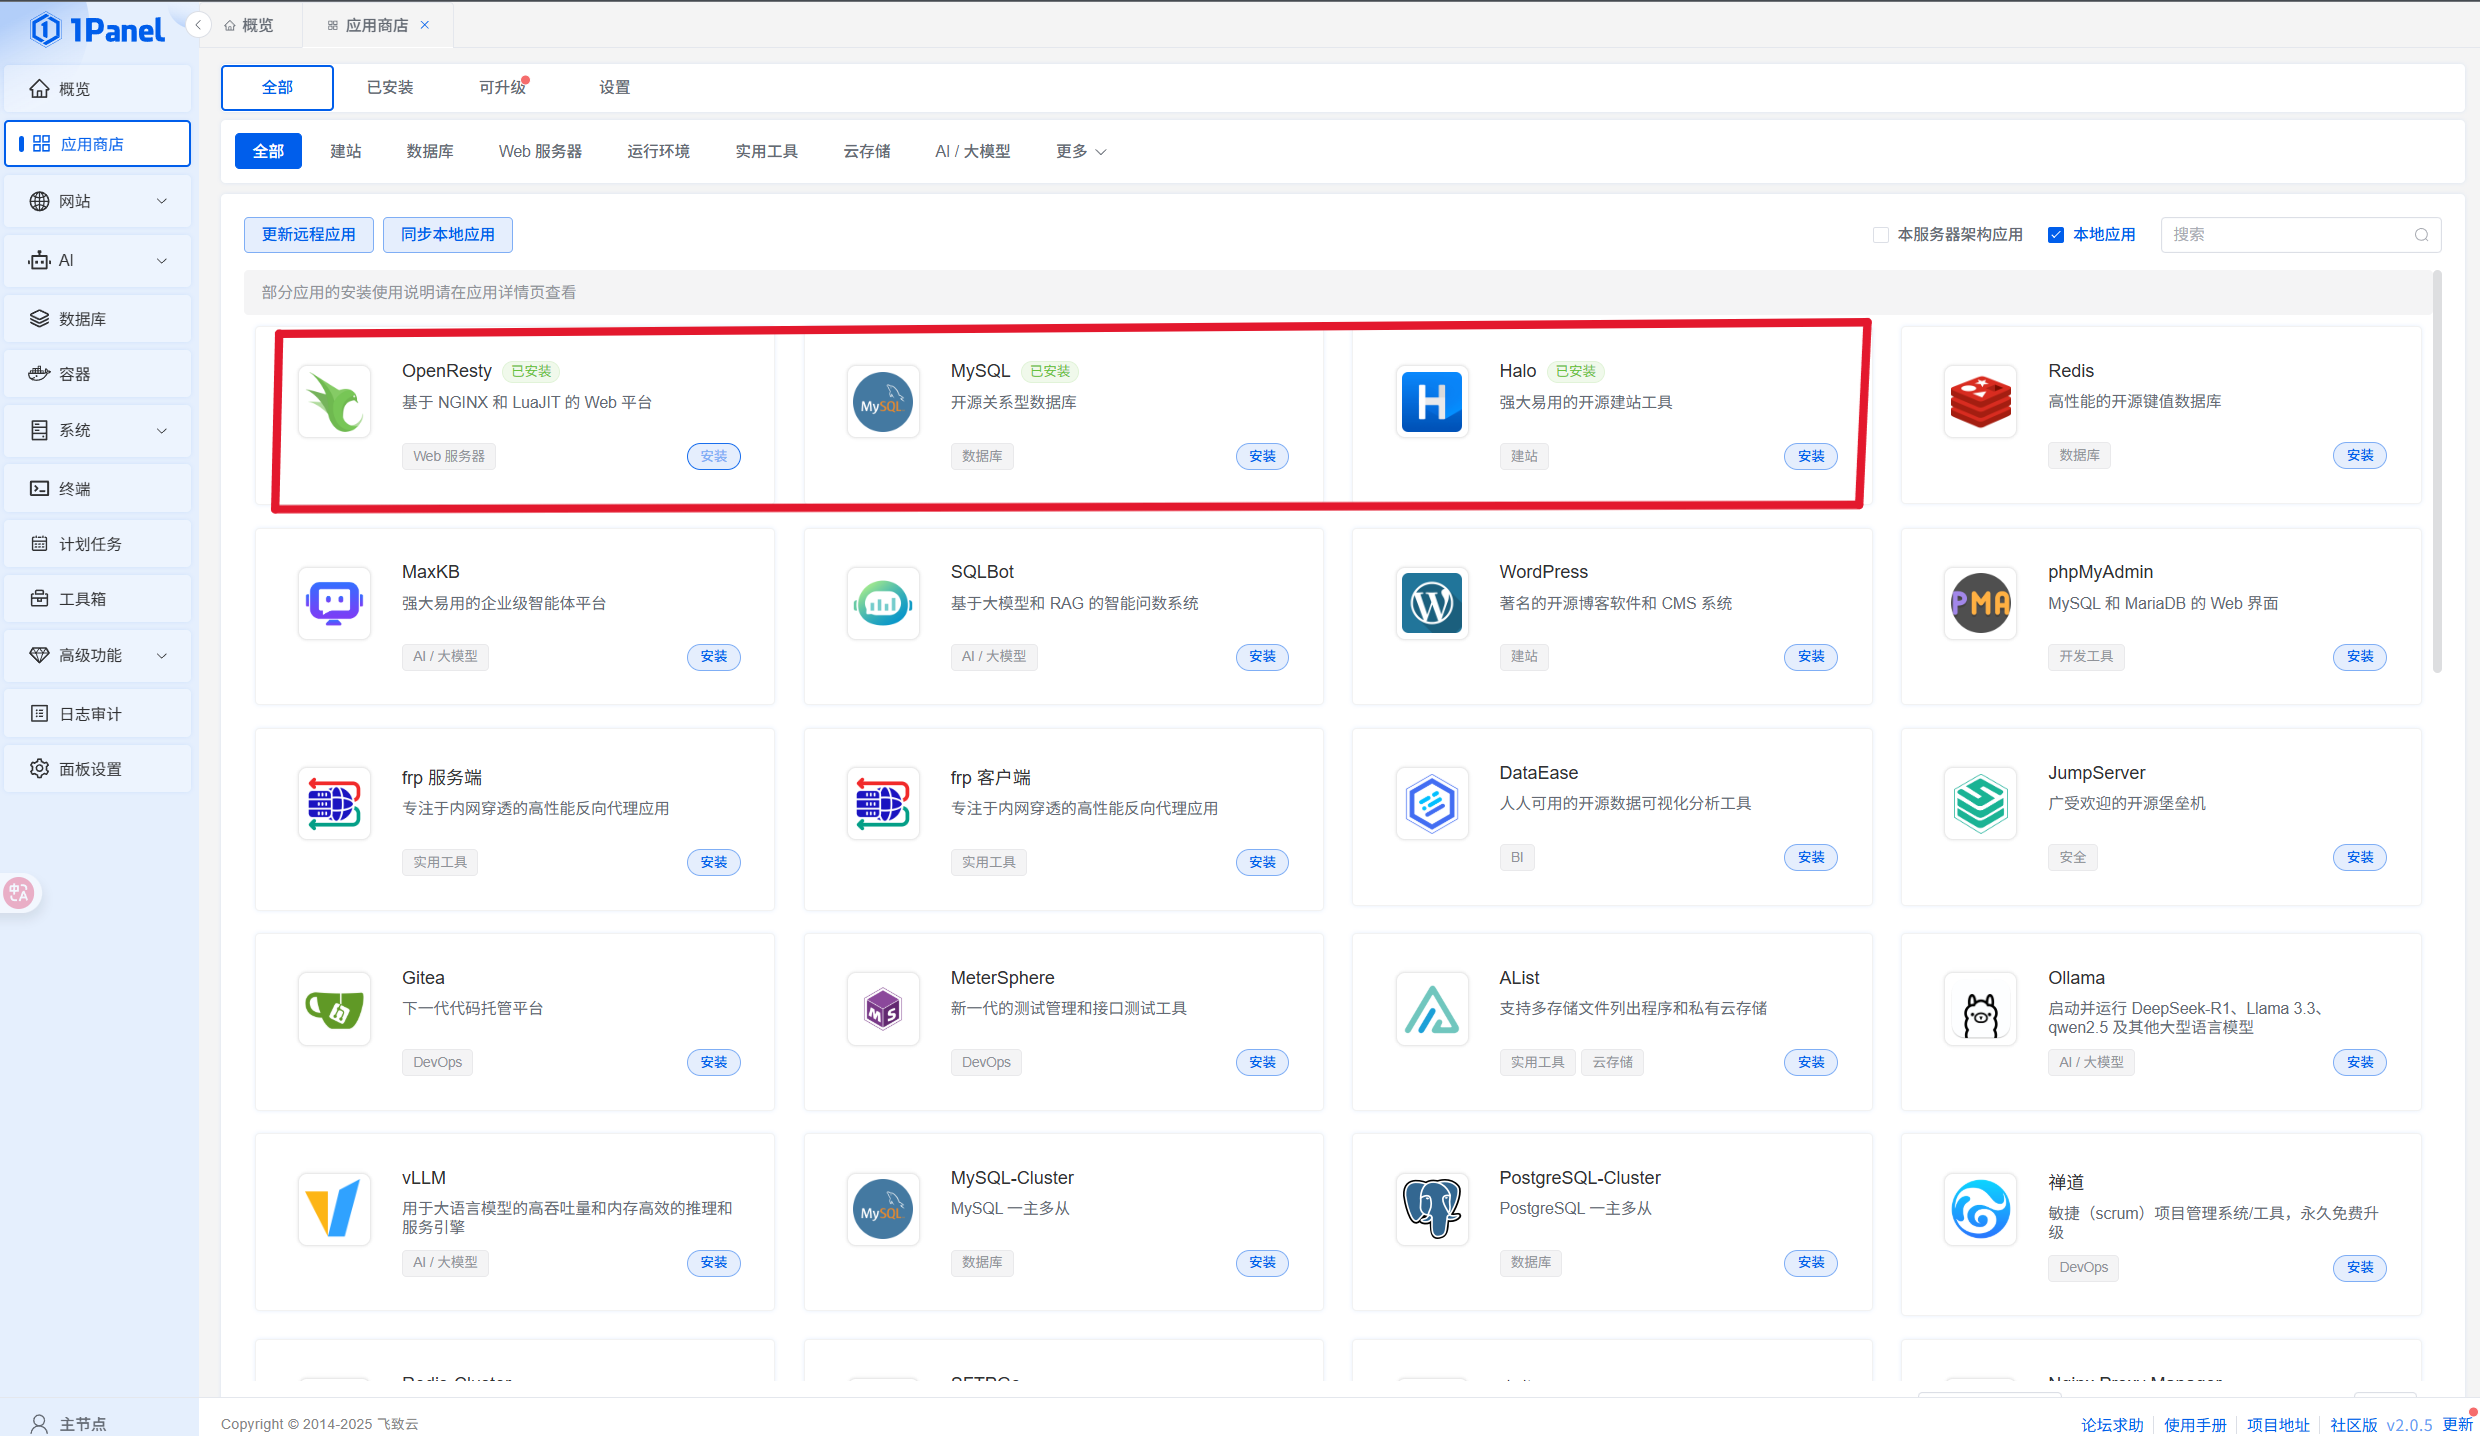The width and height of the screenshot is (2480, 1436).
Task: Open the 更多 category dropdown
Action: (x=1080, y=151)
